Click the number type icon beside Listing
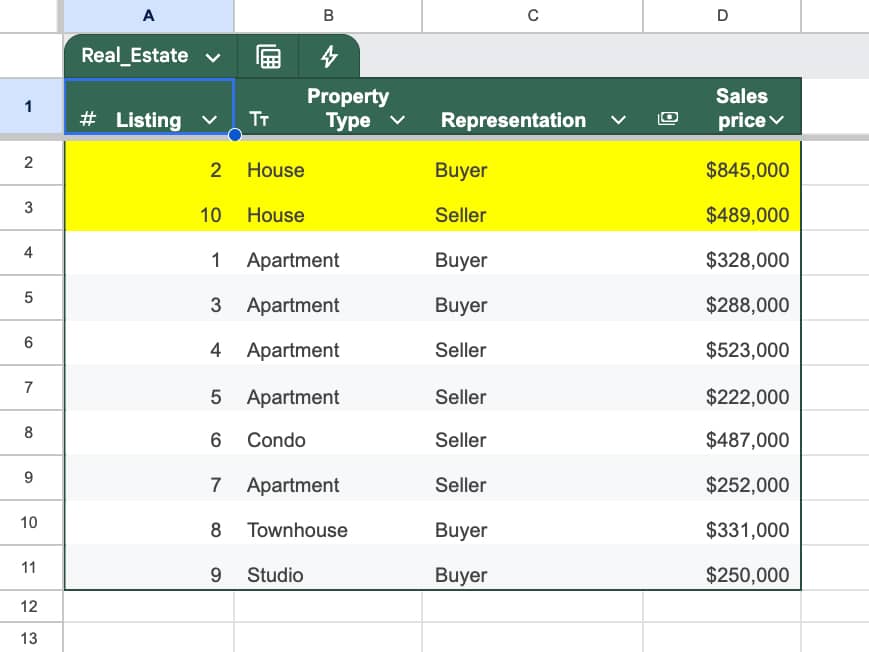 tap(88, 119)
